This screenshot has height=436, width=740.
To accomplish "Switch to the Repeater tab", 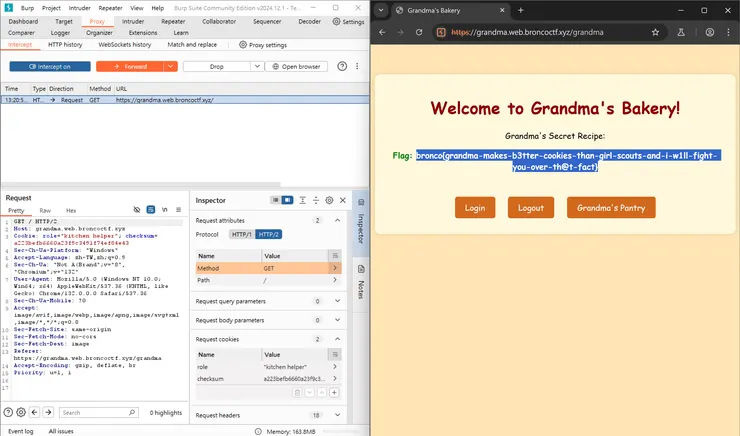I will pos(173,21).
